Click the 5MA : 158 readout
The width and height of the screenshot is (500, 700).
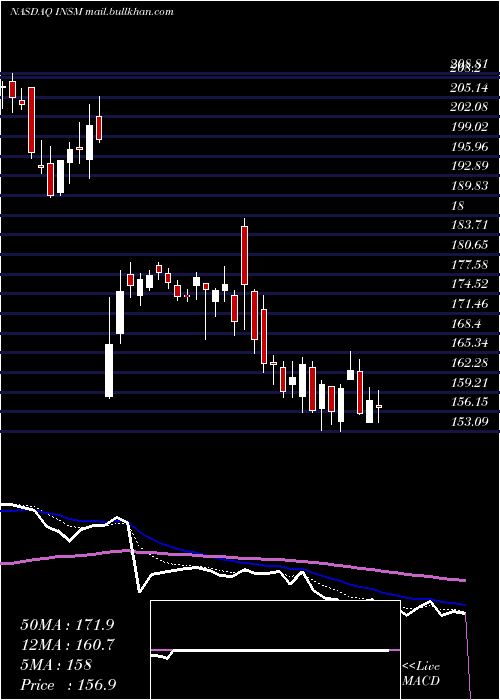pos(56,665)
